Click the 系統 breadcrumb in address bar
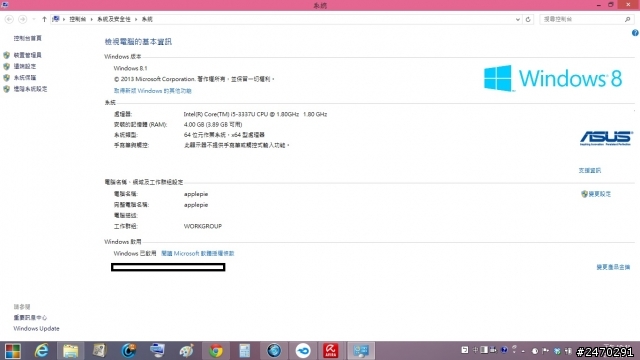The height and width of the screenshot is (360, 640). click(x=147, y=19)
